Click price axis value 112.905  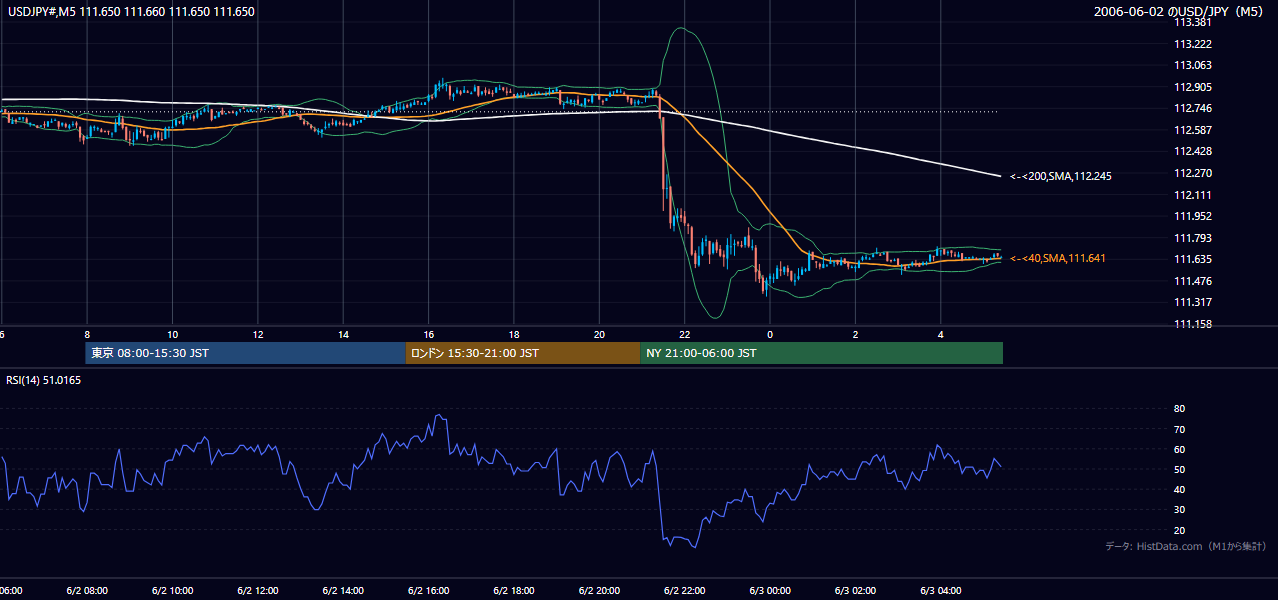pos(1193,87)
